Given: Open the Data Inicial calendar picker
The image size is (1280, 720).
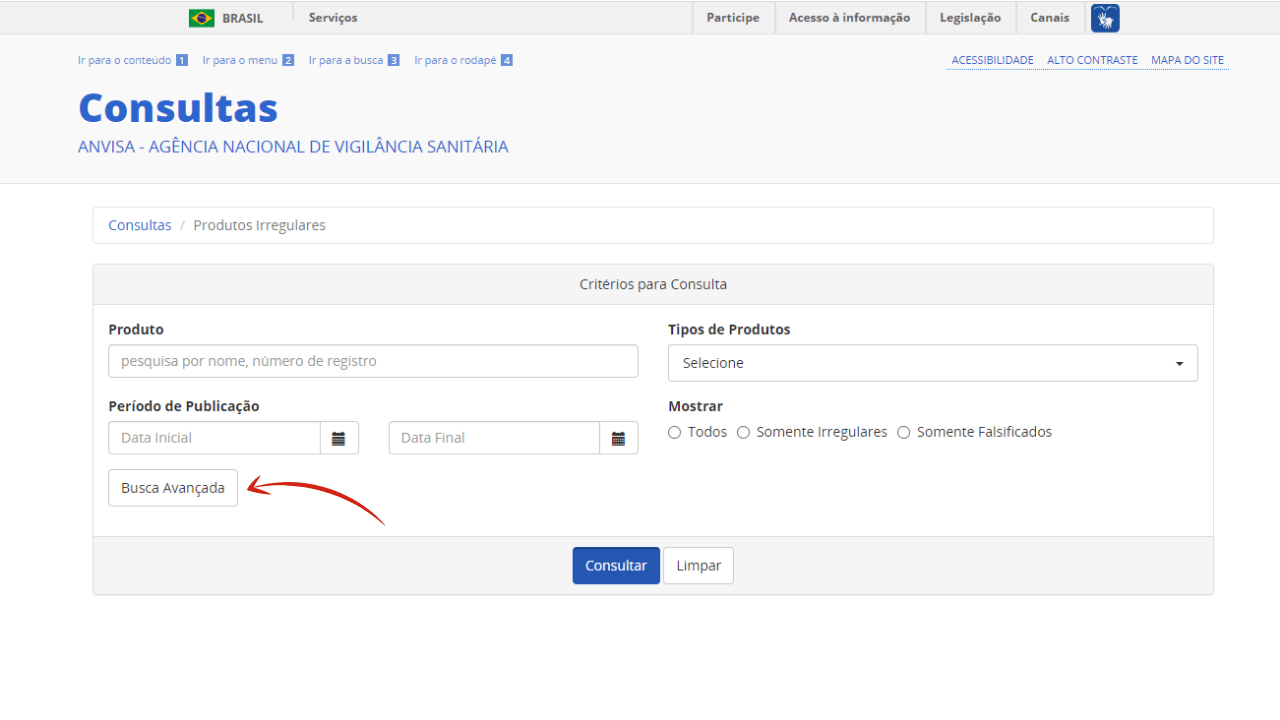Looking at the screenshot, I should [x=338, y=437].
